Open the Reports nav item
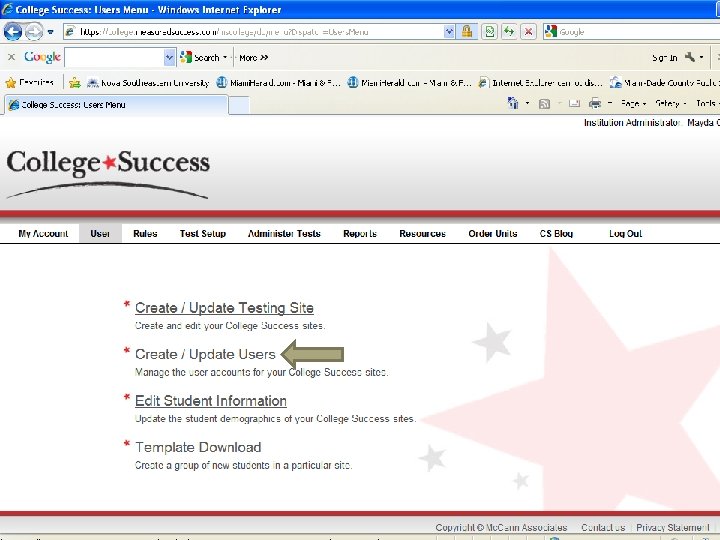Viewport: 720px width, 540px height. pyautogui.click(x=360, y=233)
